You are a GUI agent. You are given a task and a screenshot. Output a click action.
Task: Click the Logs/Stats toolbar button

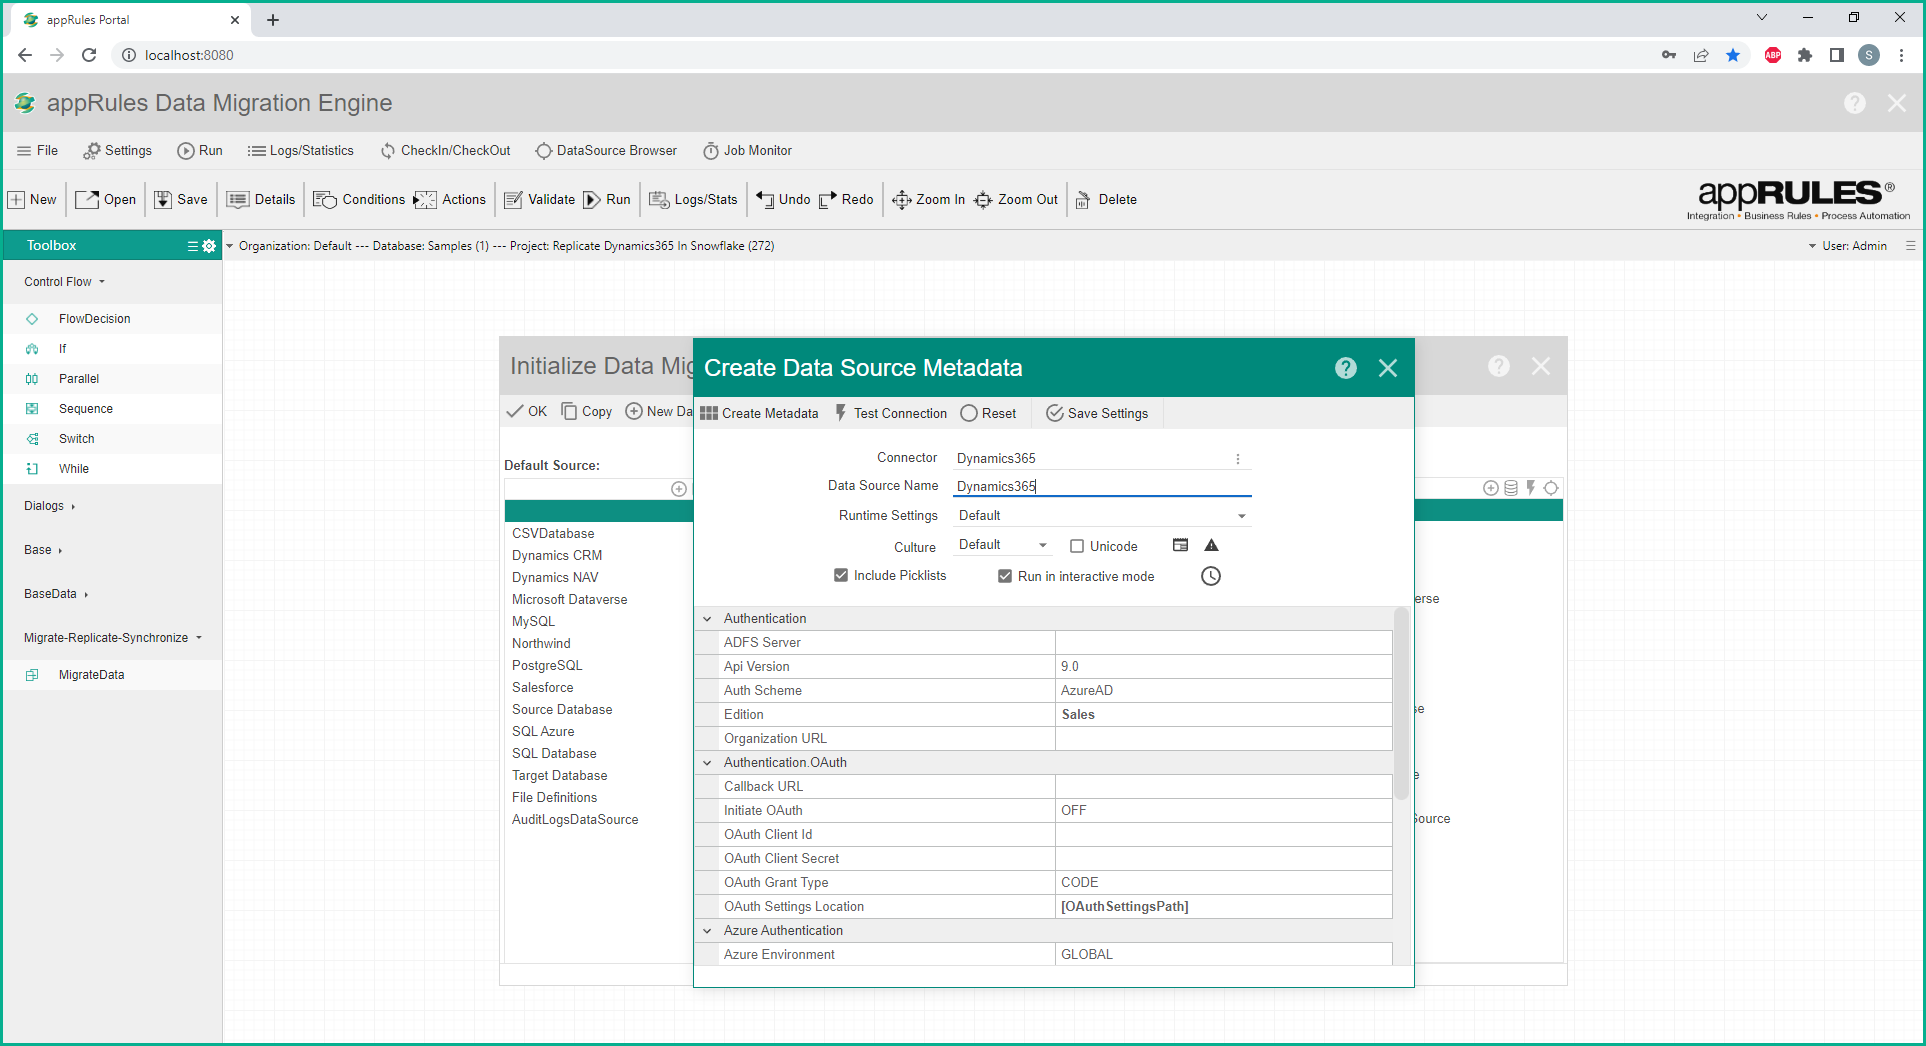(694, 199)
